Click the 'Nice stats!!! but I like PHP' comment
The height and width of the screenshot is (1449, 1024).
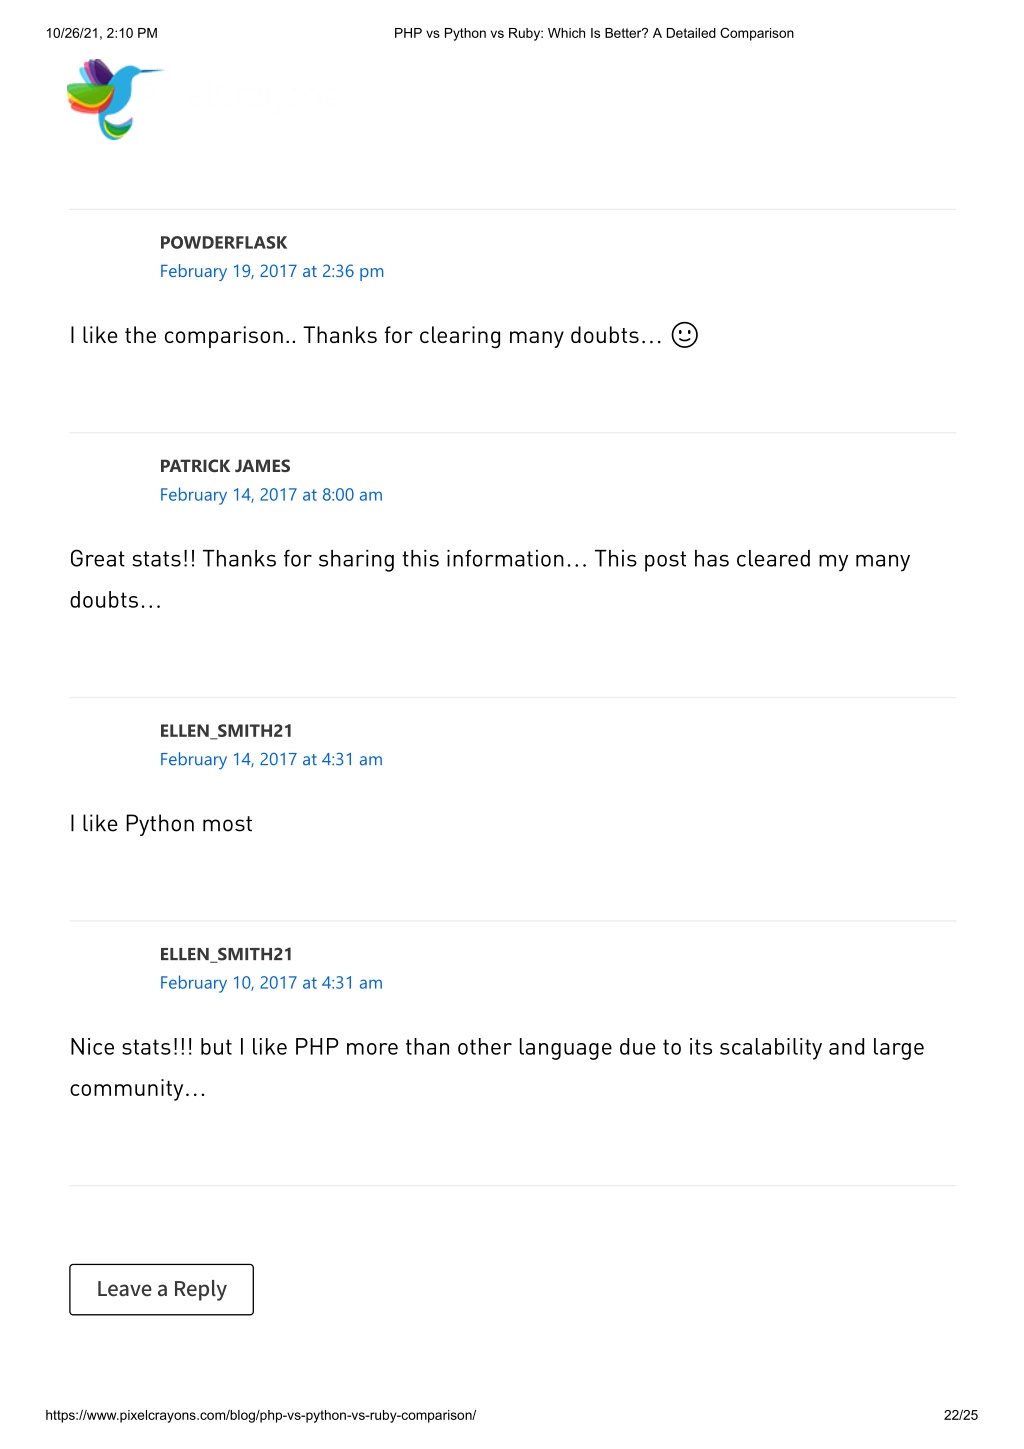(497, 1067)
